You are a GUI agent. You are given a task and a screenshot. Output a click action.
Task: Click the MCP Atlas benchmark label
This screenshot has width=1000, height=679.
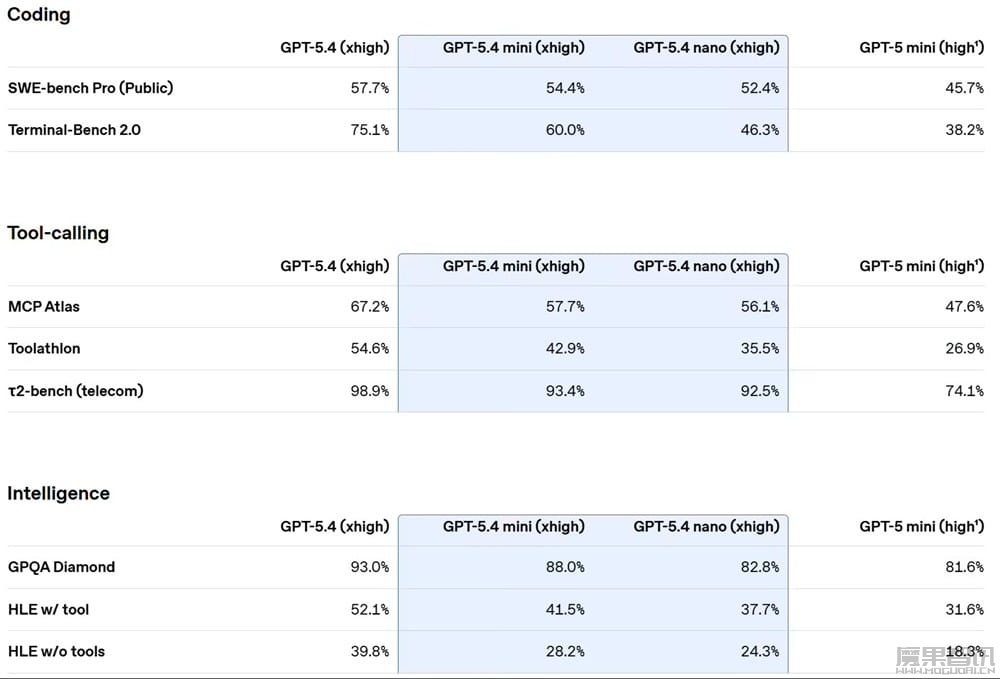44,307
